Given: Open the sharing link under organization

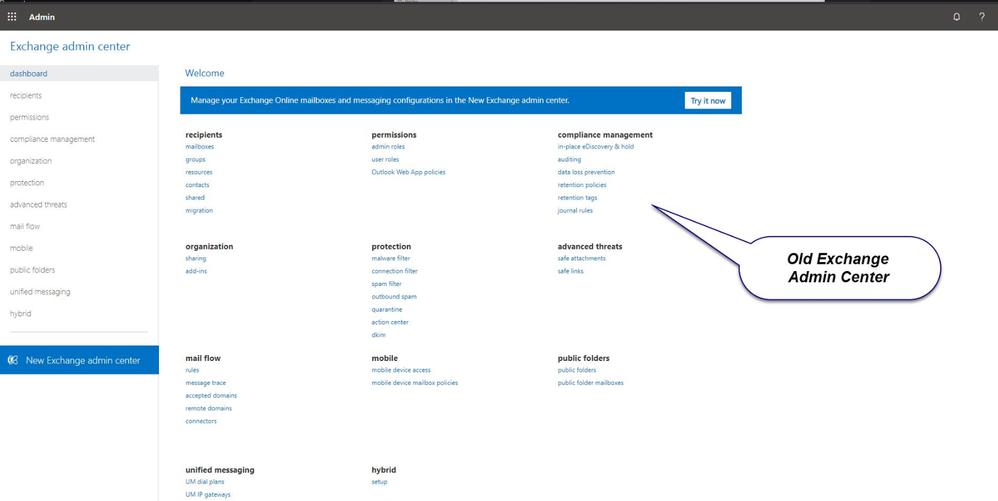Looking at the screenshot, I should 196,258.
